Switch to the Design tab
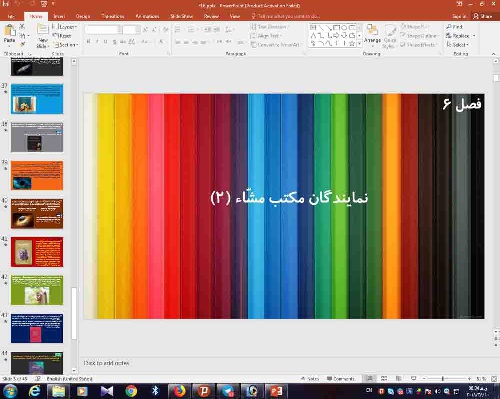Image resolution: width=500 pixels, height=399 pixels. pos(83,16)
